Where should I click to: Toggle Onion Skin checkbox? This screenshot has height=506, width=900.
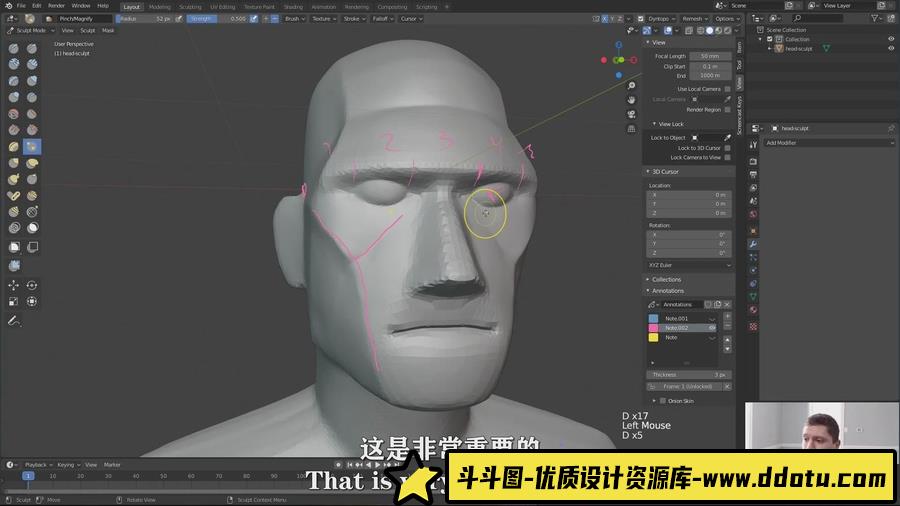pos(663,401)
